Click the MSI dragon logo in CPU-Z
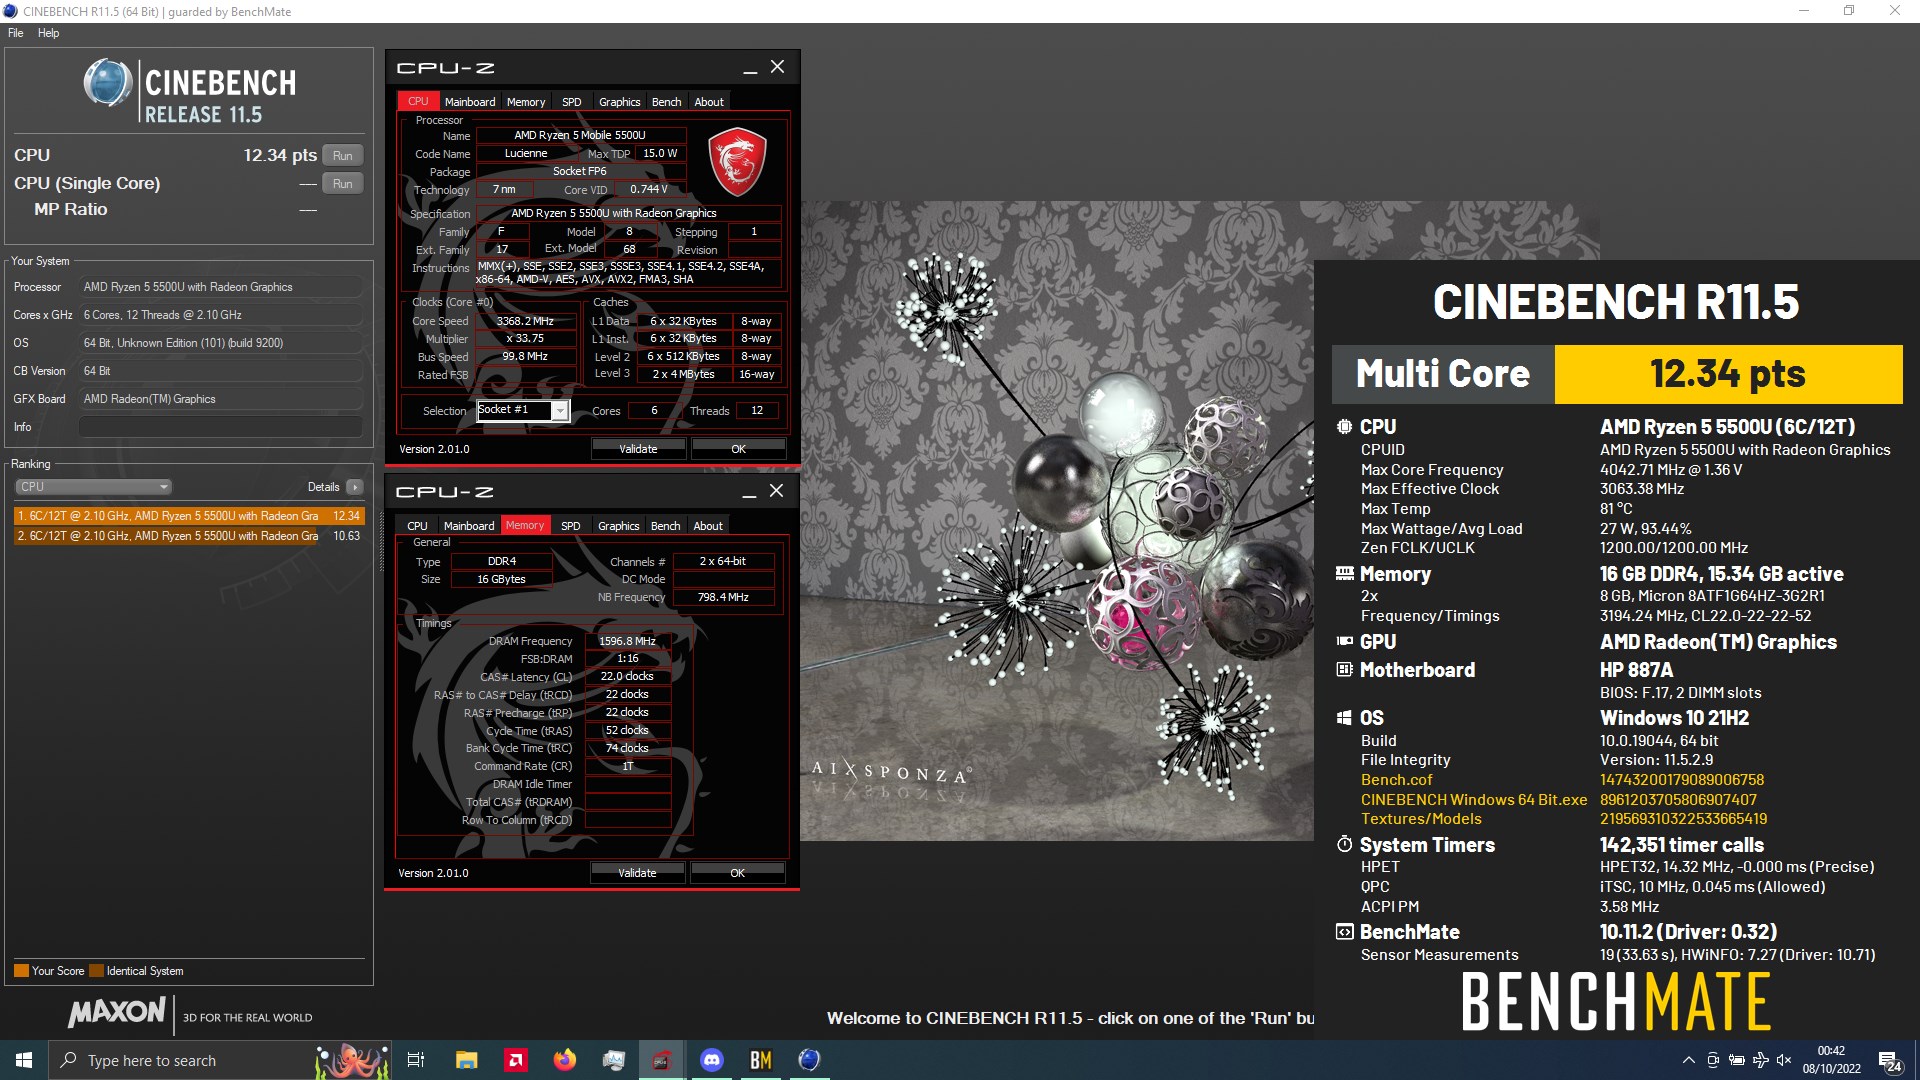Viewport: 1920px width, 1080px height. [737, 162]
